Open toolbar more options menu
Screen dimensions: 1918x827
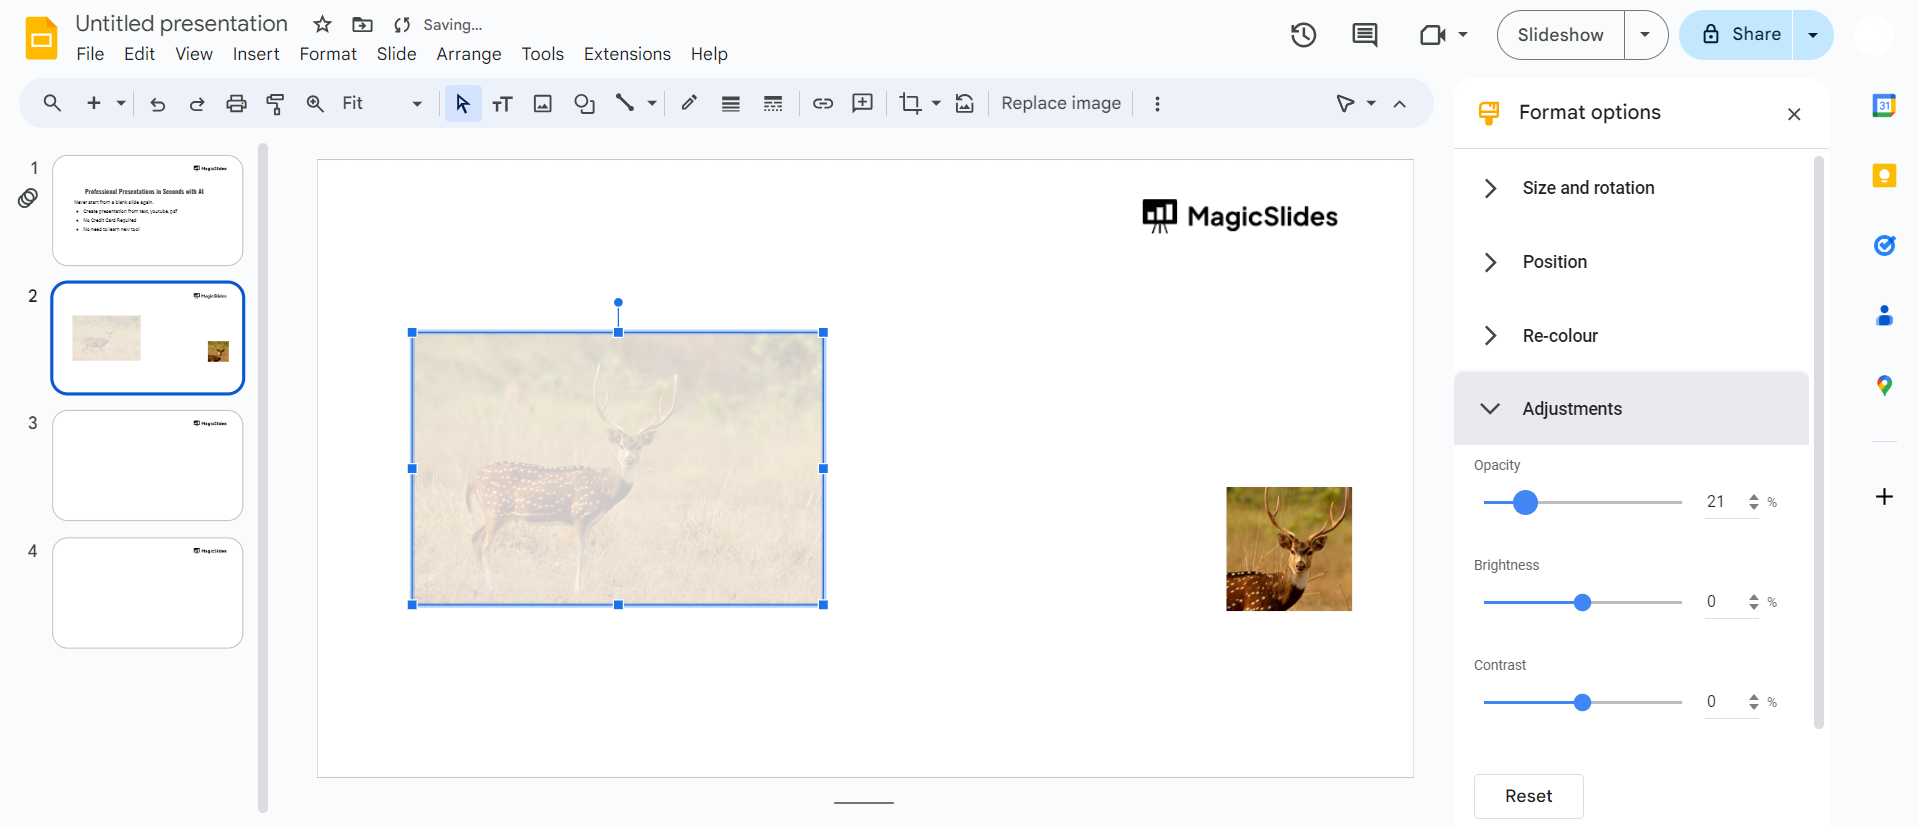(1157, 103)
